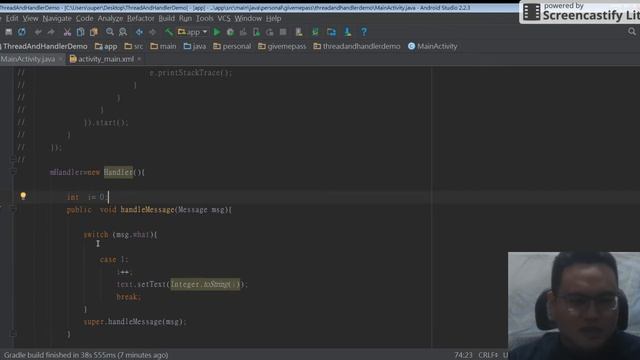Close the activity_main.xml tab
The image size is (640, 360).
139,59
